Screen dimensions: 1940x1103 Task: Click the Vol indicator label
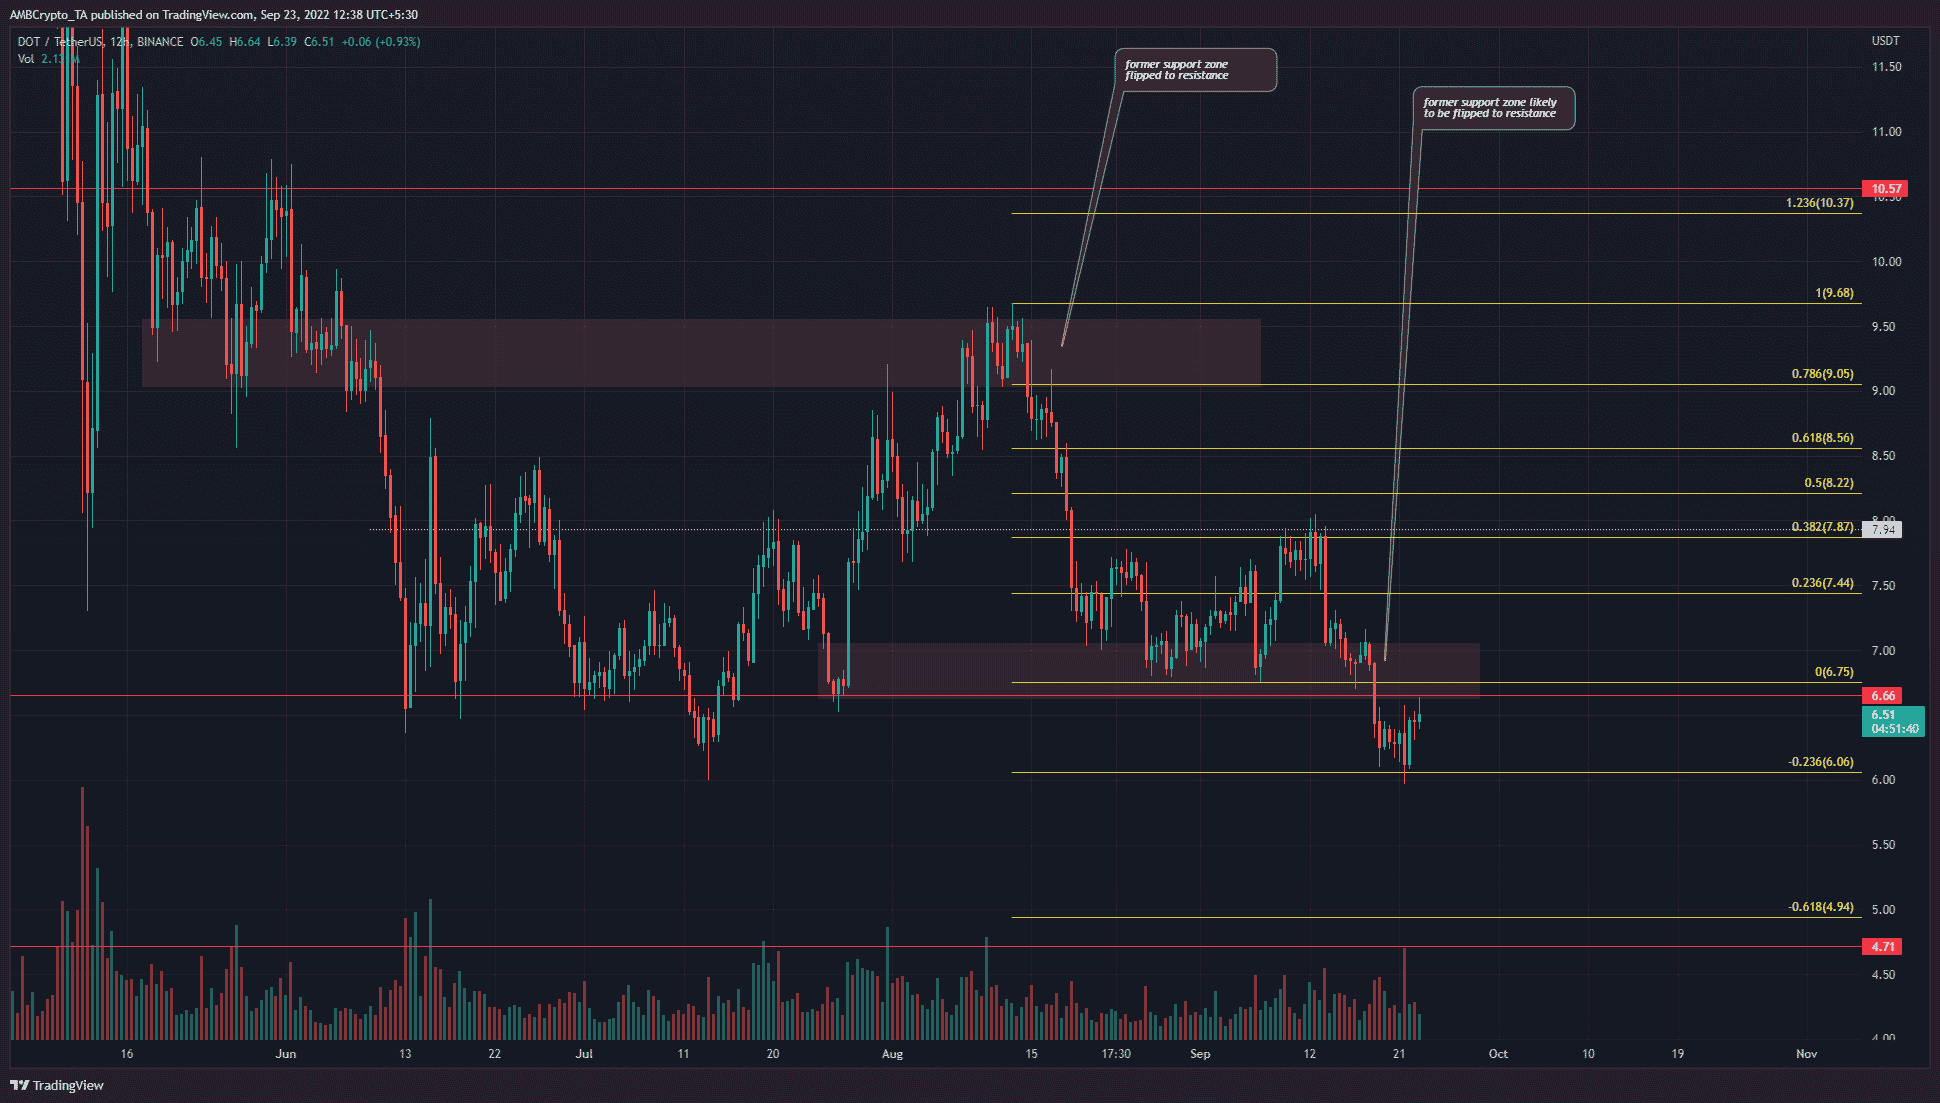pyautogui.click(x=26, y=59)
